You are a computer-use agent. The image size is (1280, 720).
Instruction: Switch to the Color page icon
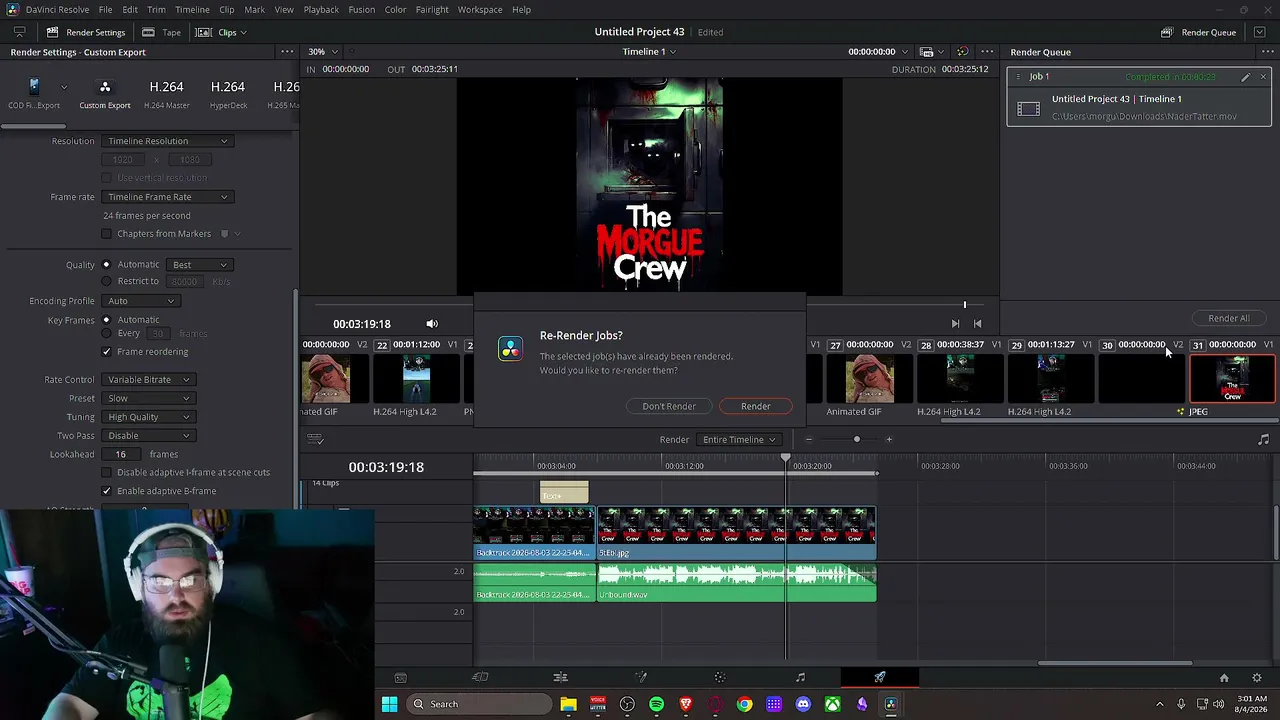tap(720, 678)
